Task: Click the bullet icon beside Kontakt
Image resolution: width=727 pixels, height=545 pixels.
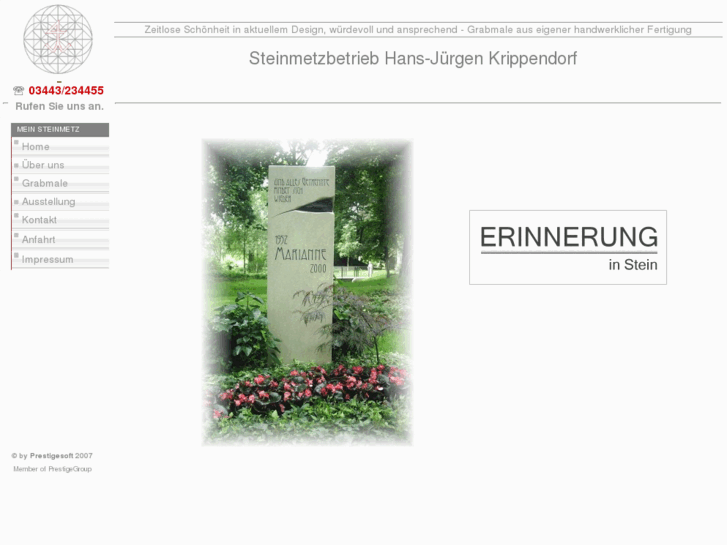Action: (x=16, y=216)
